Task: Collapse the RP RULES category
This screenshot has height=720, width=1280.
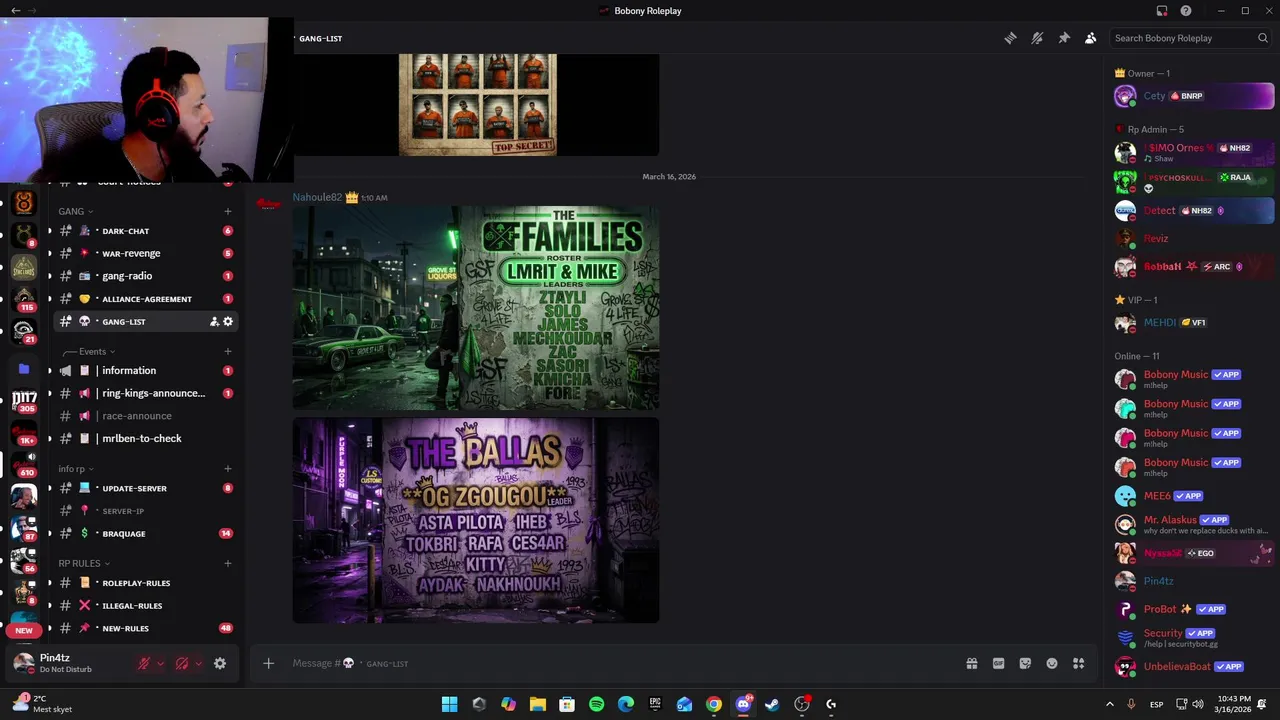Action: [x=83, y=563]
